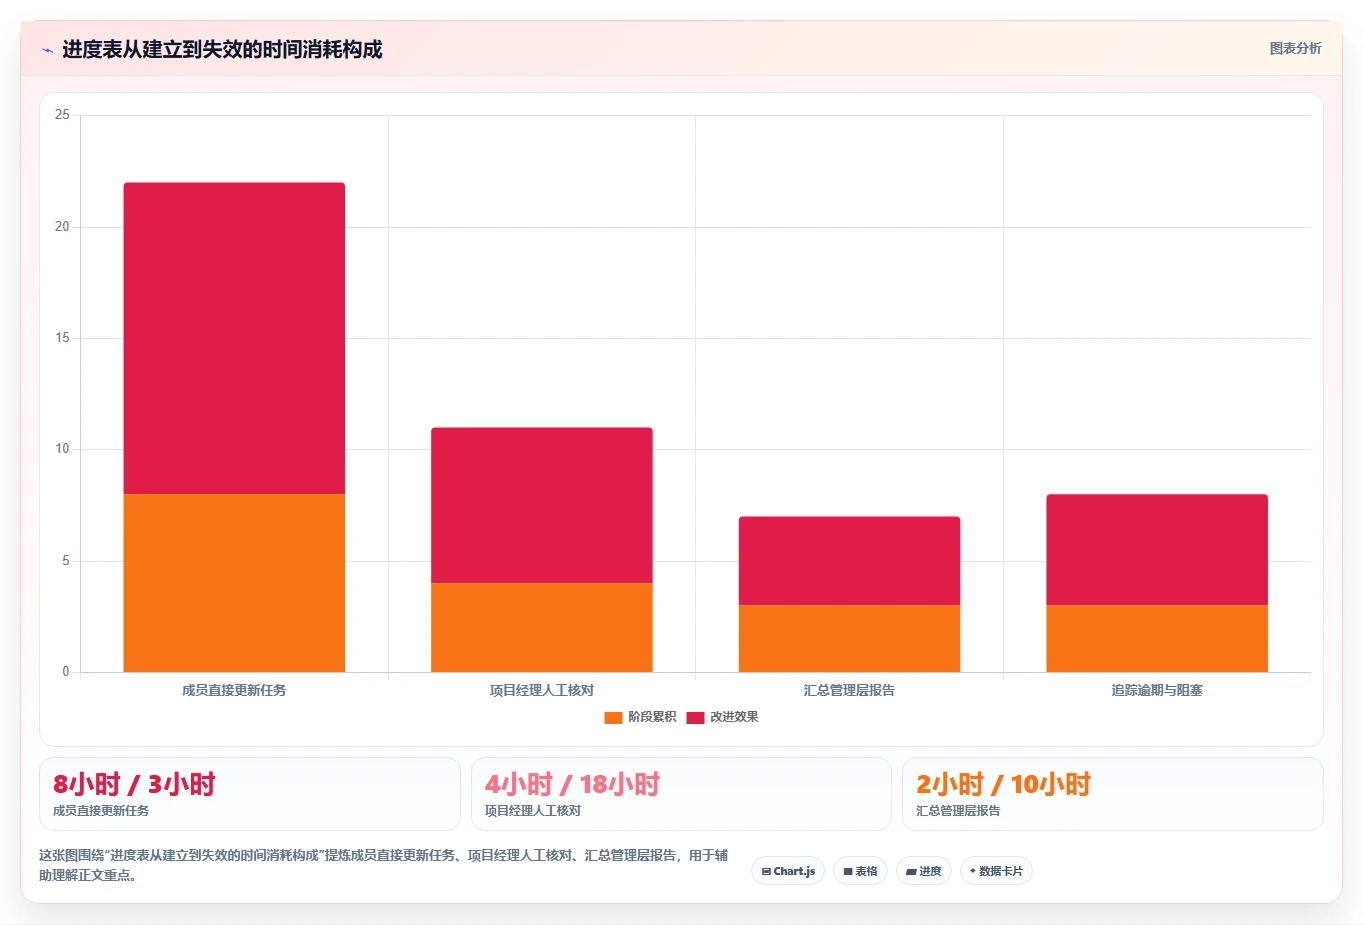The image size is (1363, 925).
Task: Toggle the 改进效果 red legend swatch
Action: (x=695, y=717)
